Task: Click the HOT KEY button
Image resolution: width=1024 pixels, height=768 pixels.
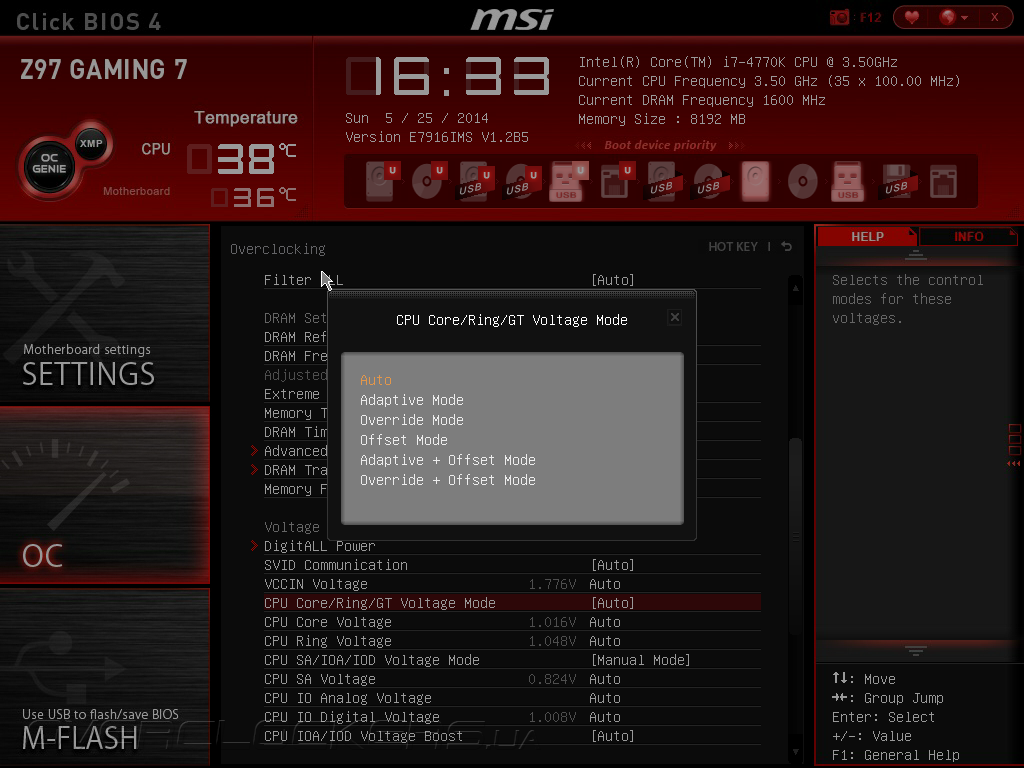Action: tap(733, 247)
